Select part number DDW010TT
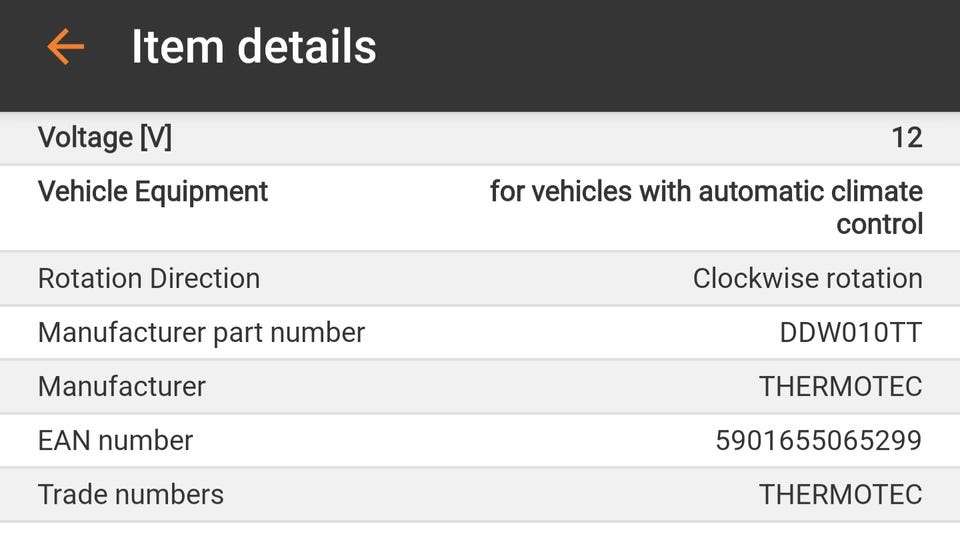960x560 pixels. pos(850,332)
